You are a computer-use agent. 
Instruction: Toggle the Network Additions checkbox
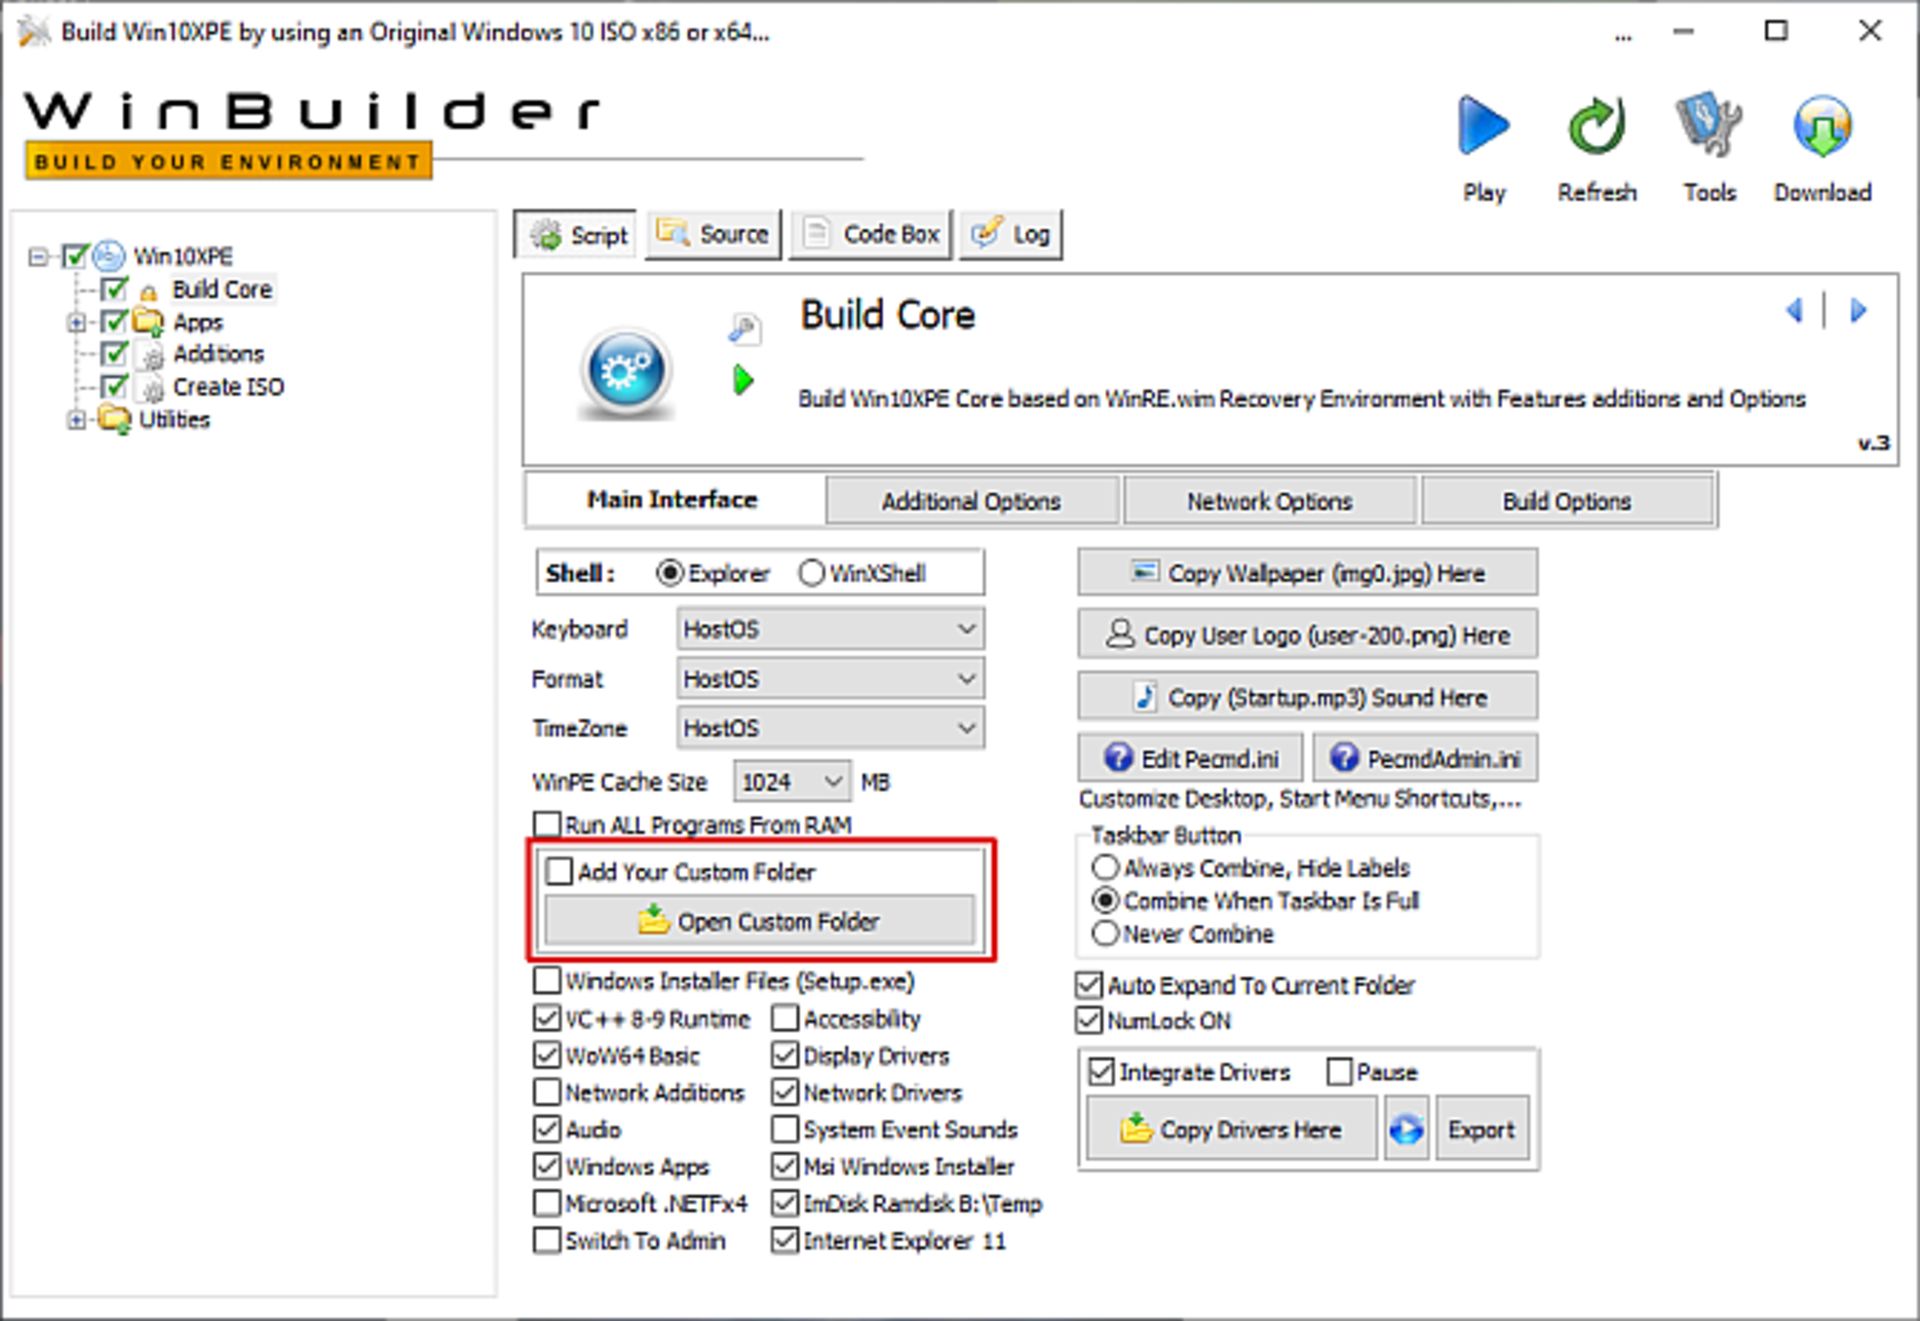pos(547,1092)
